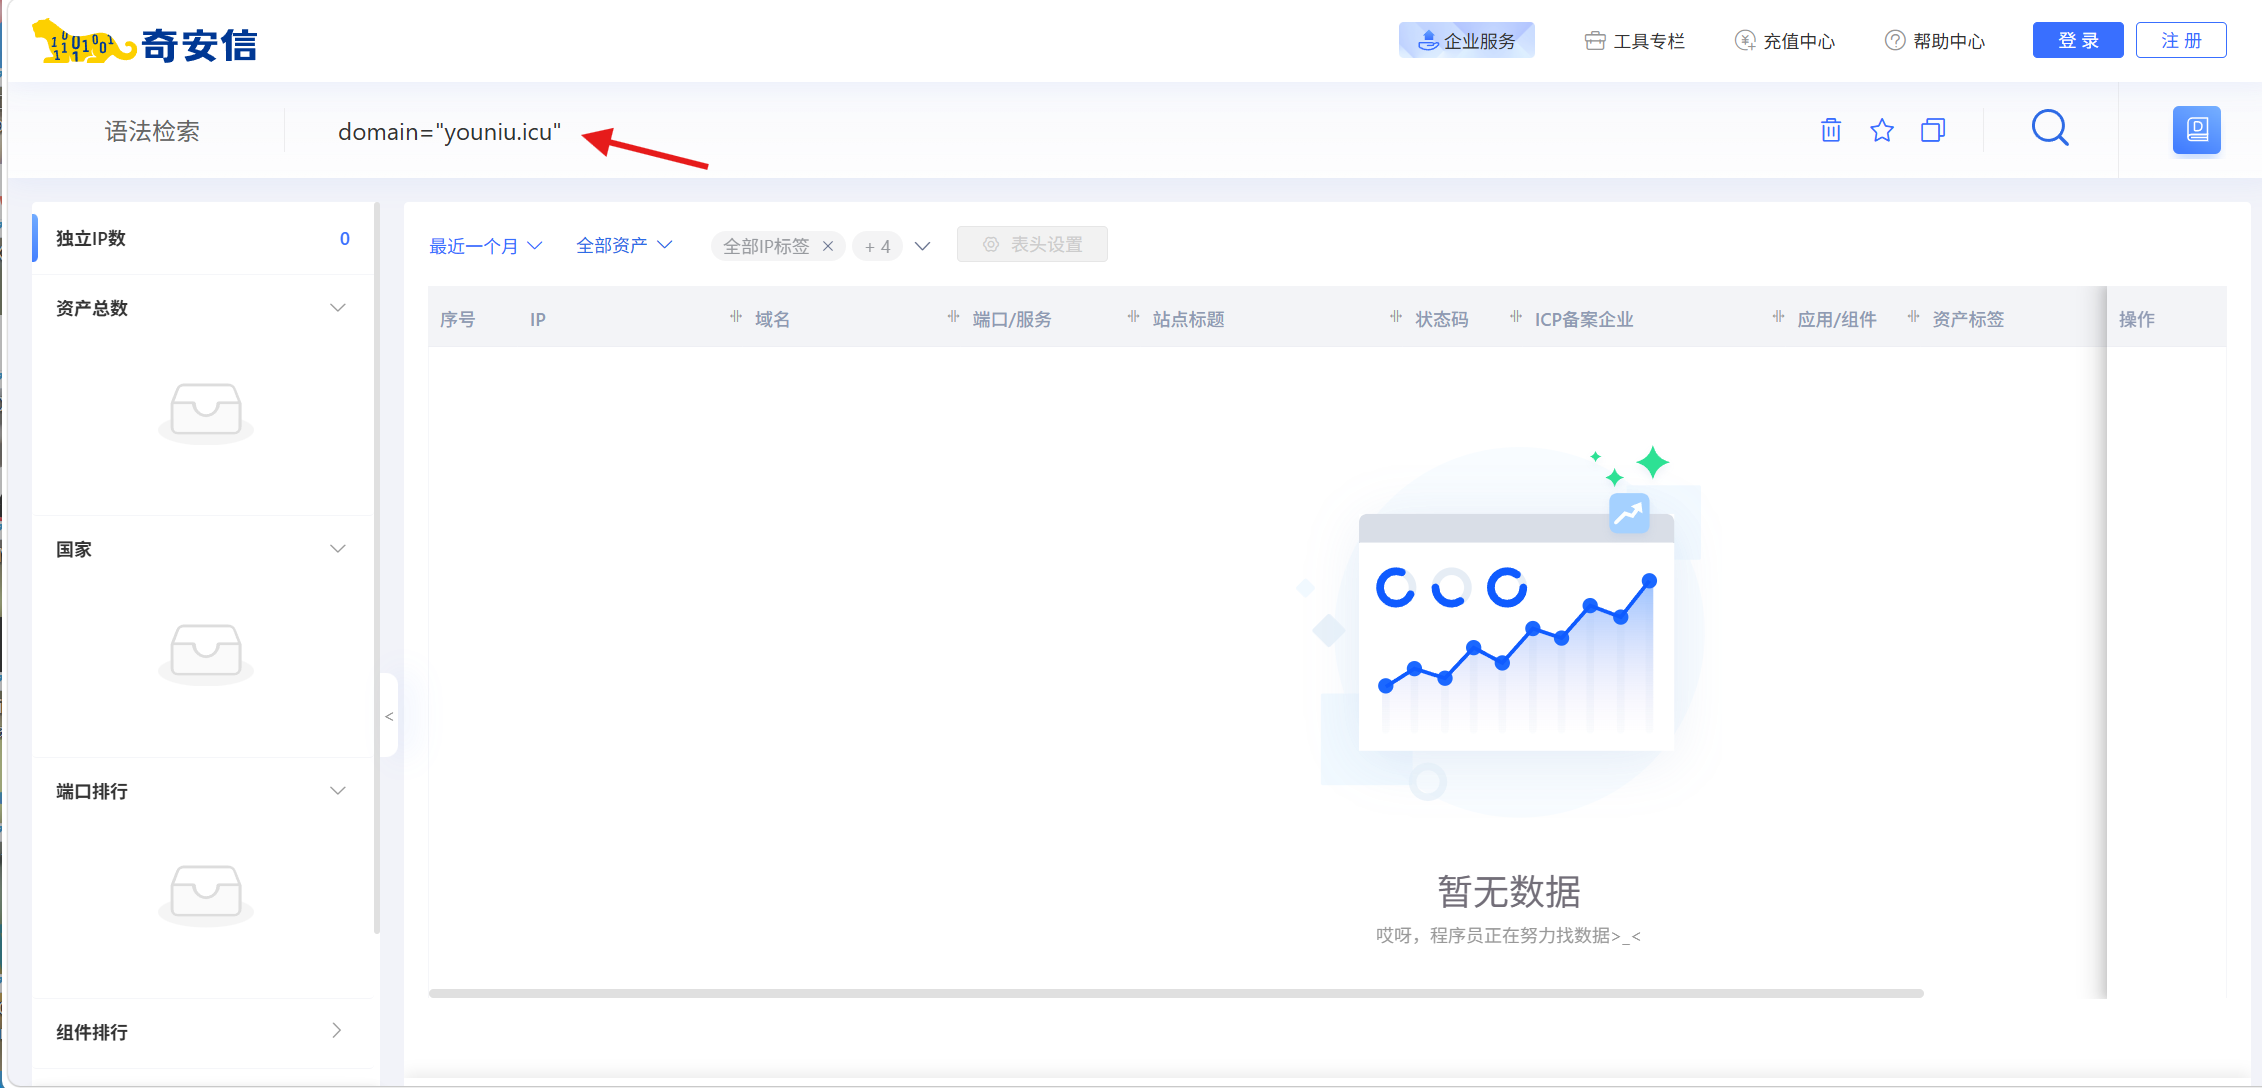This screenshot has height=1088, width=2262.
Task: Click the 表头设置 button
Action: pos(1032,244)
